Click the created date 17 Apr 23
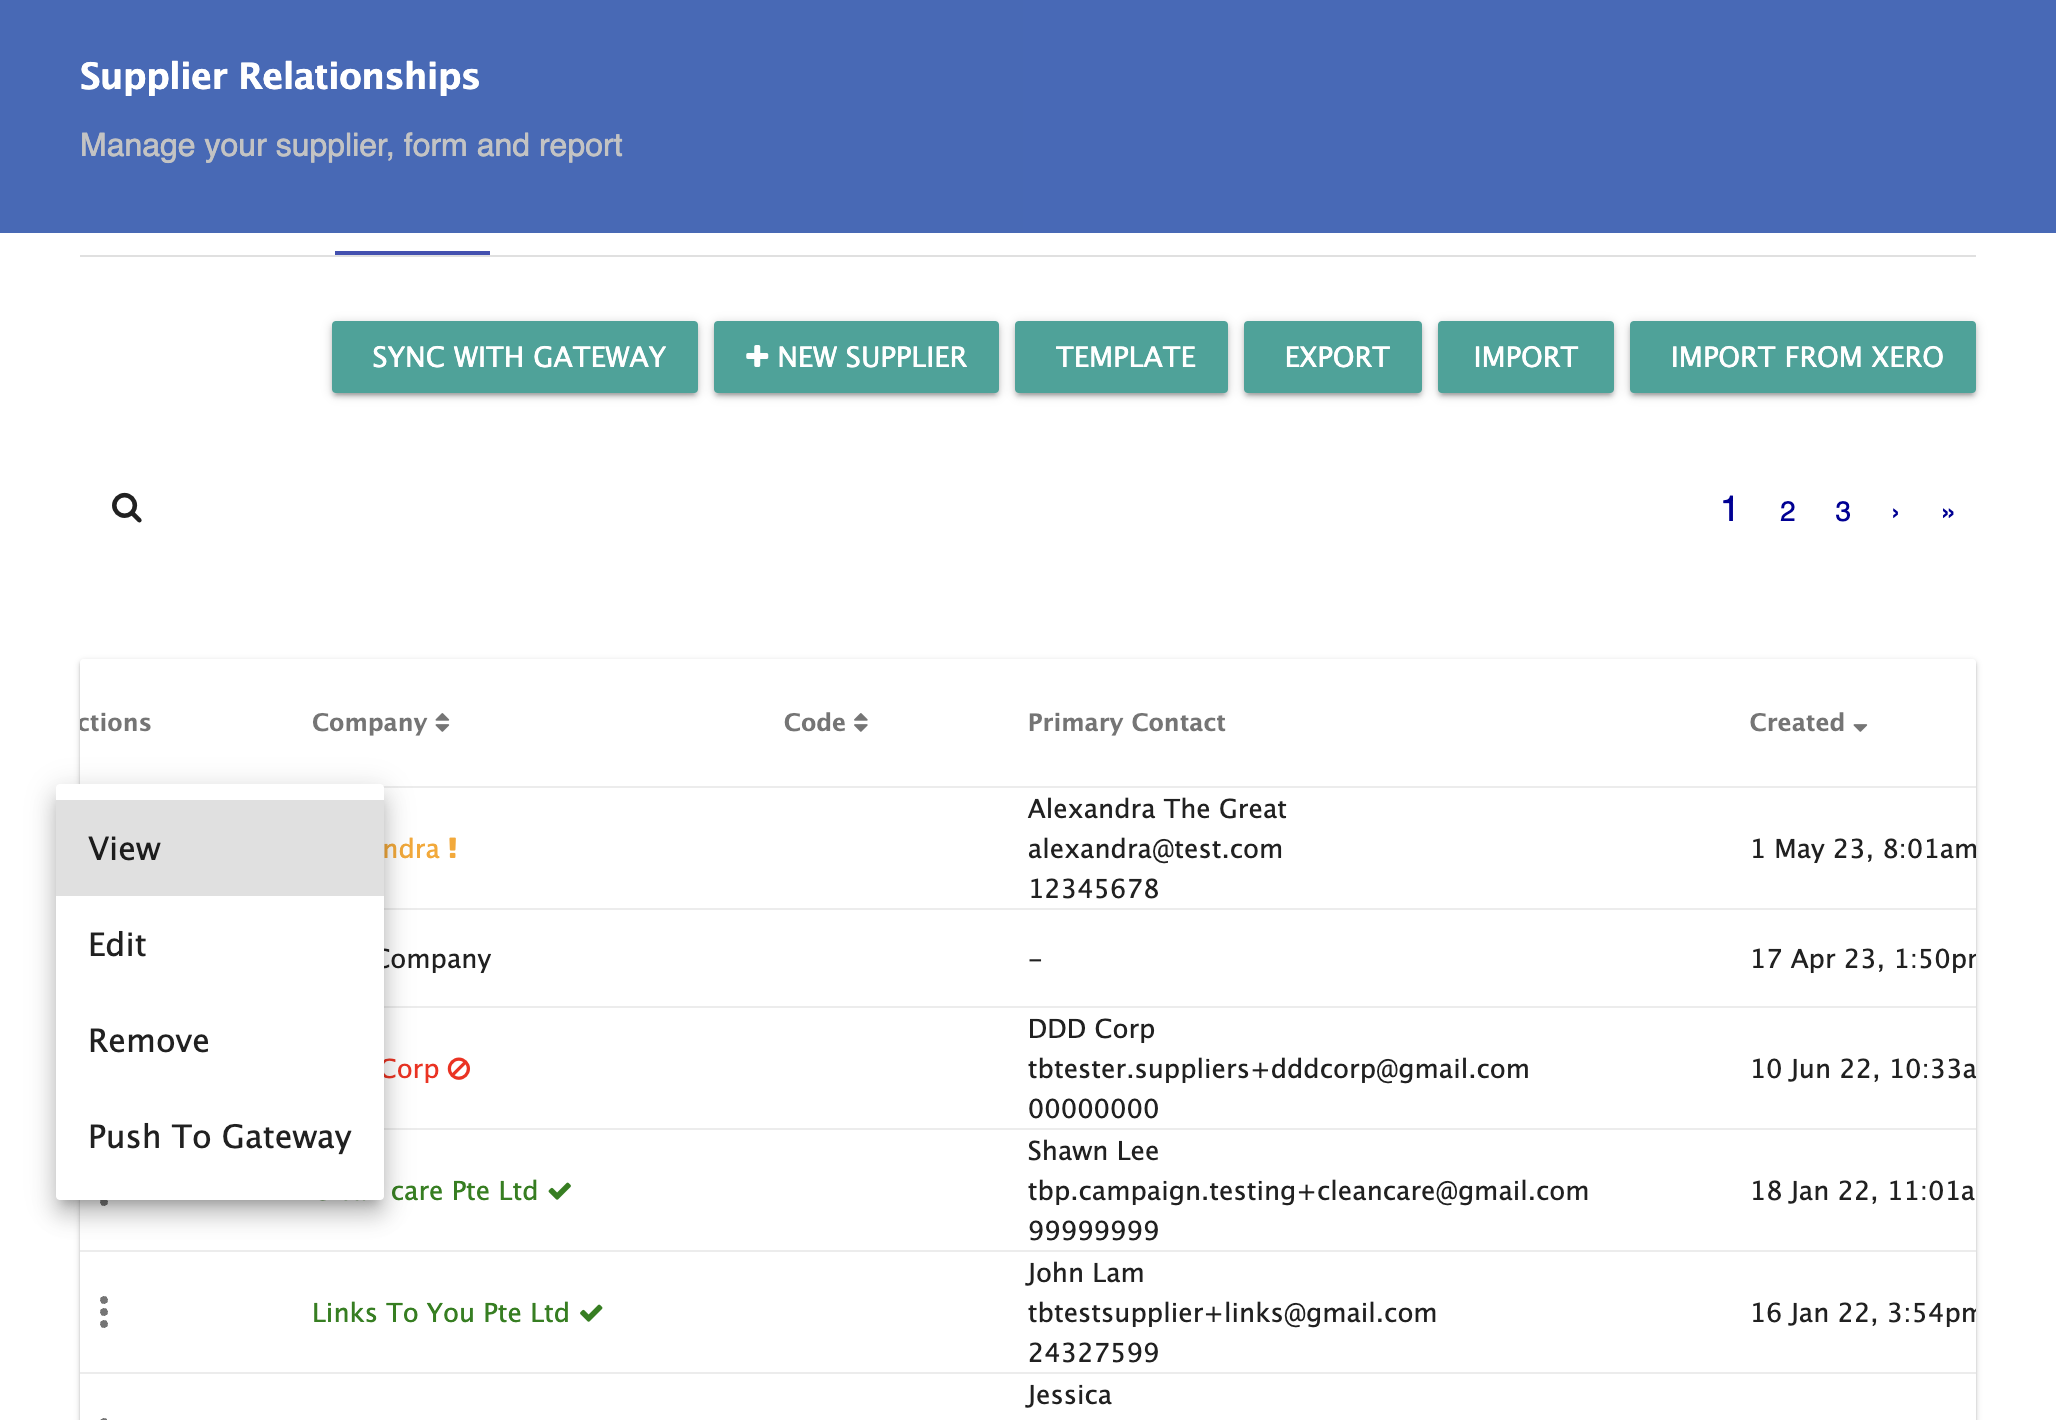 click(1863, 958)
